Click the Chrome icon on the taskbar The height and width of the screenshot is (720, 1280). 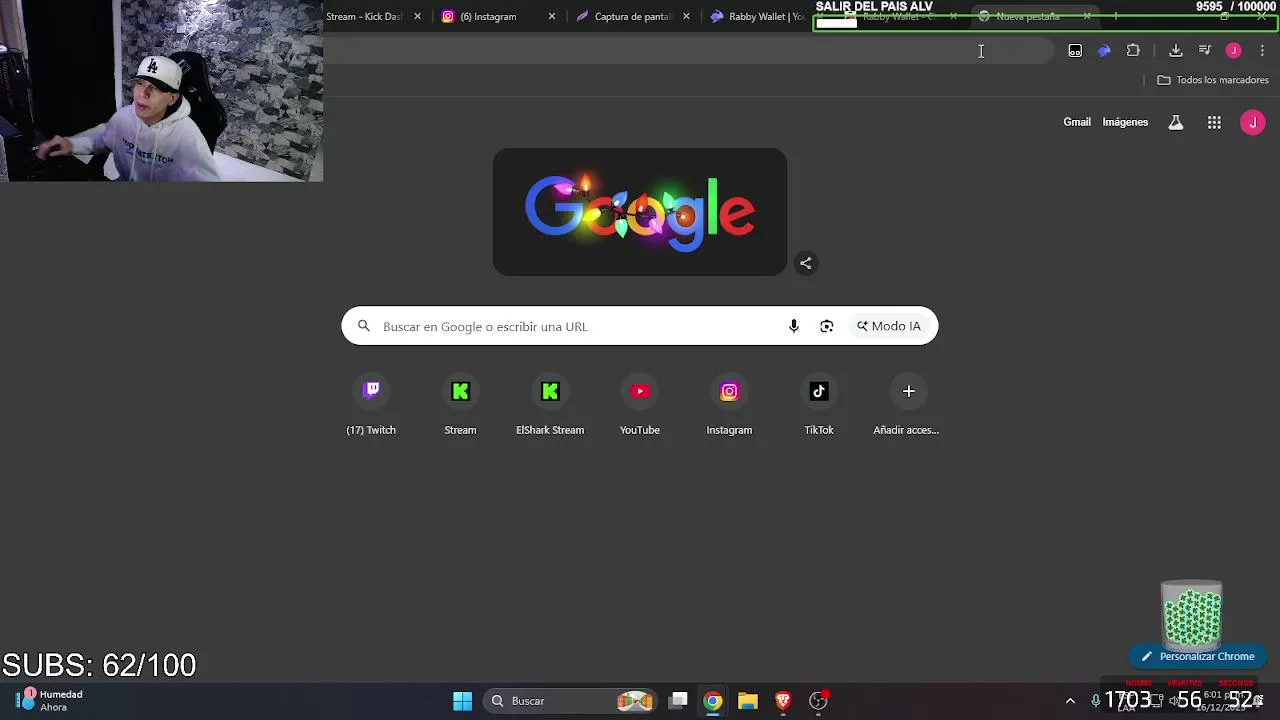coord(713,701)
